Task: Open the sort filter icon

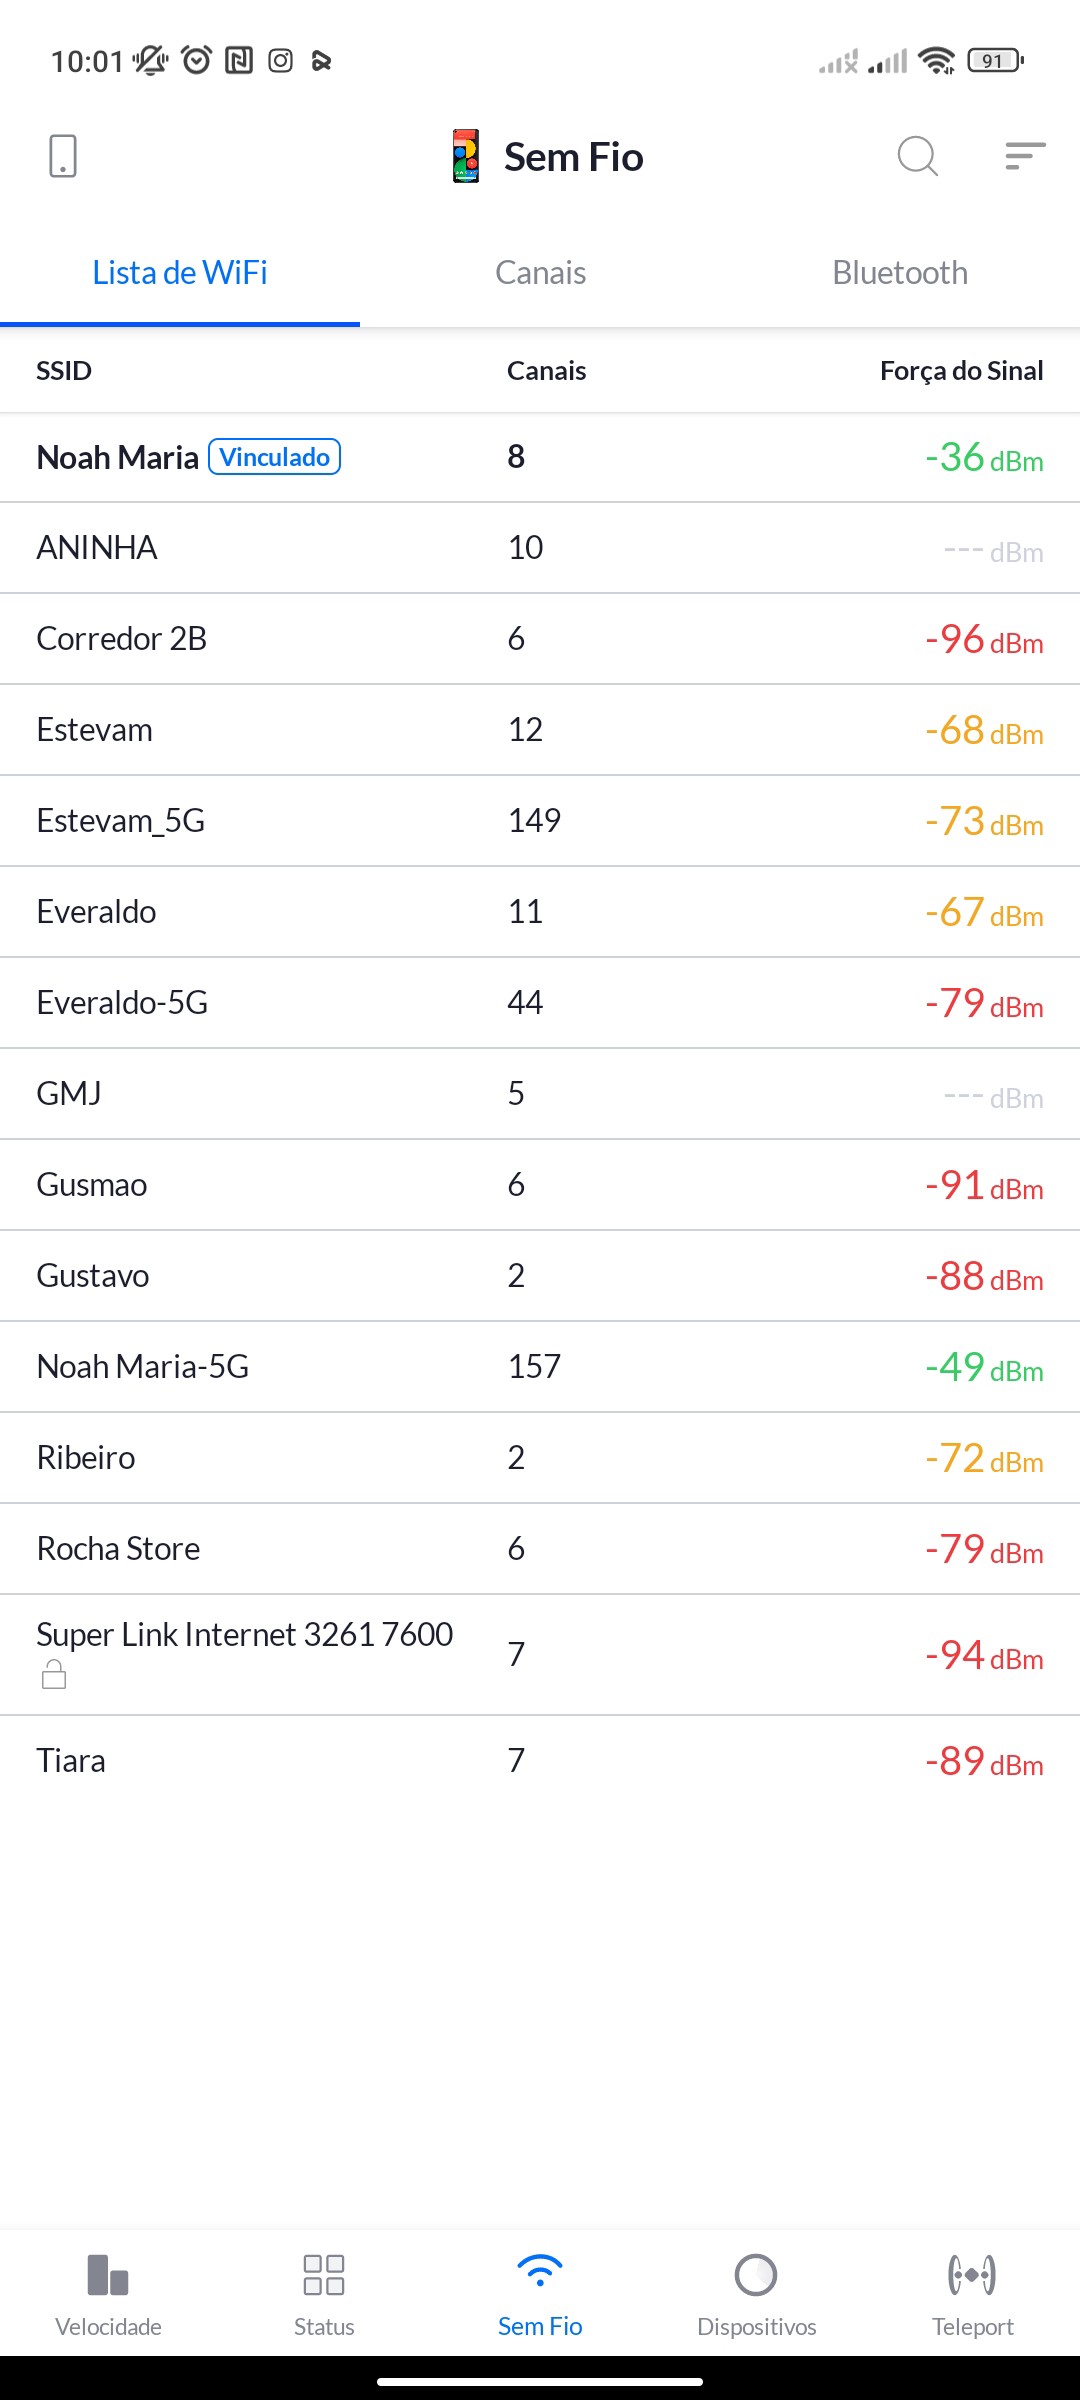Action: tap(1025, 156)
